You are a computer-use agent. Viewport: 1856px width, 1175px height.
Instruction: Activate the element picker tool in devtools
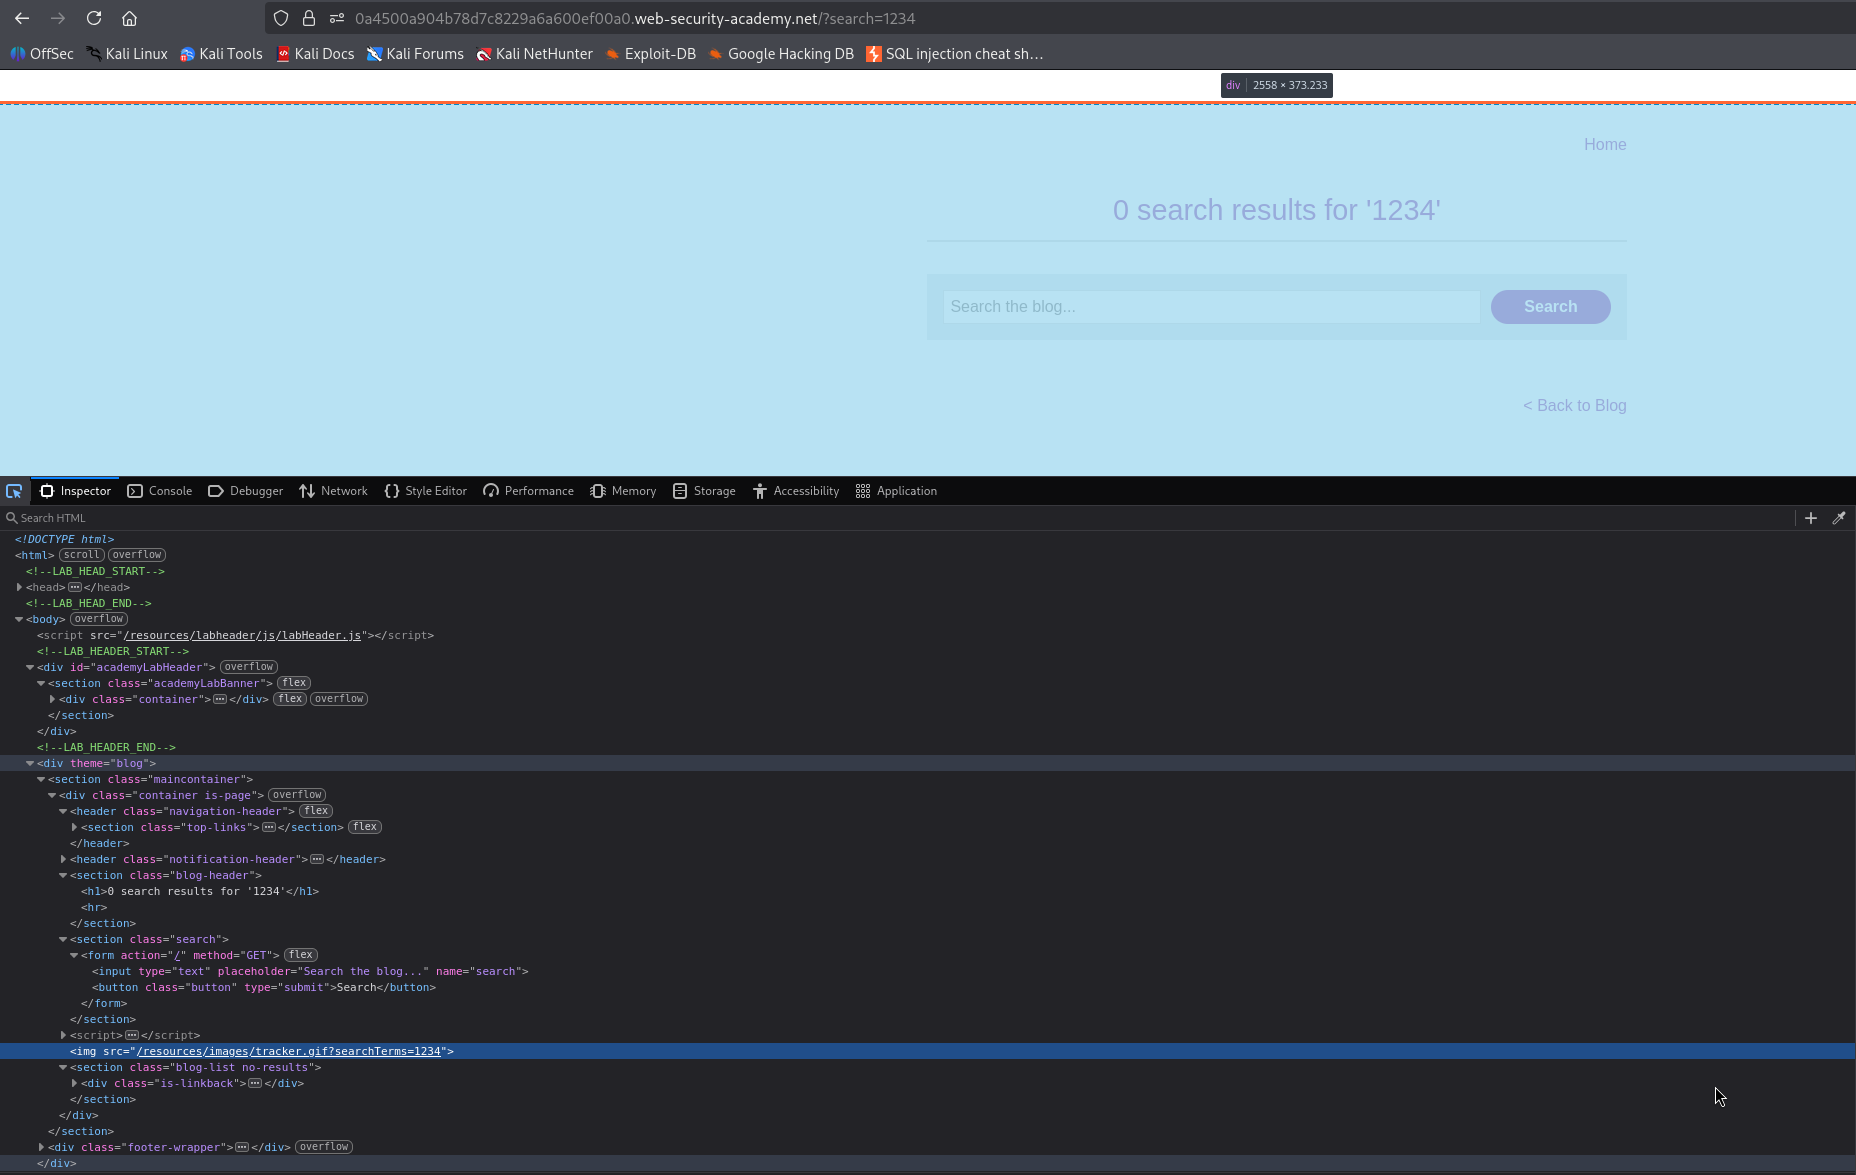click(14, 491)
